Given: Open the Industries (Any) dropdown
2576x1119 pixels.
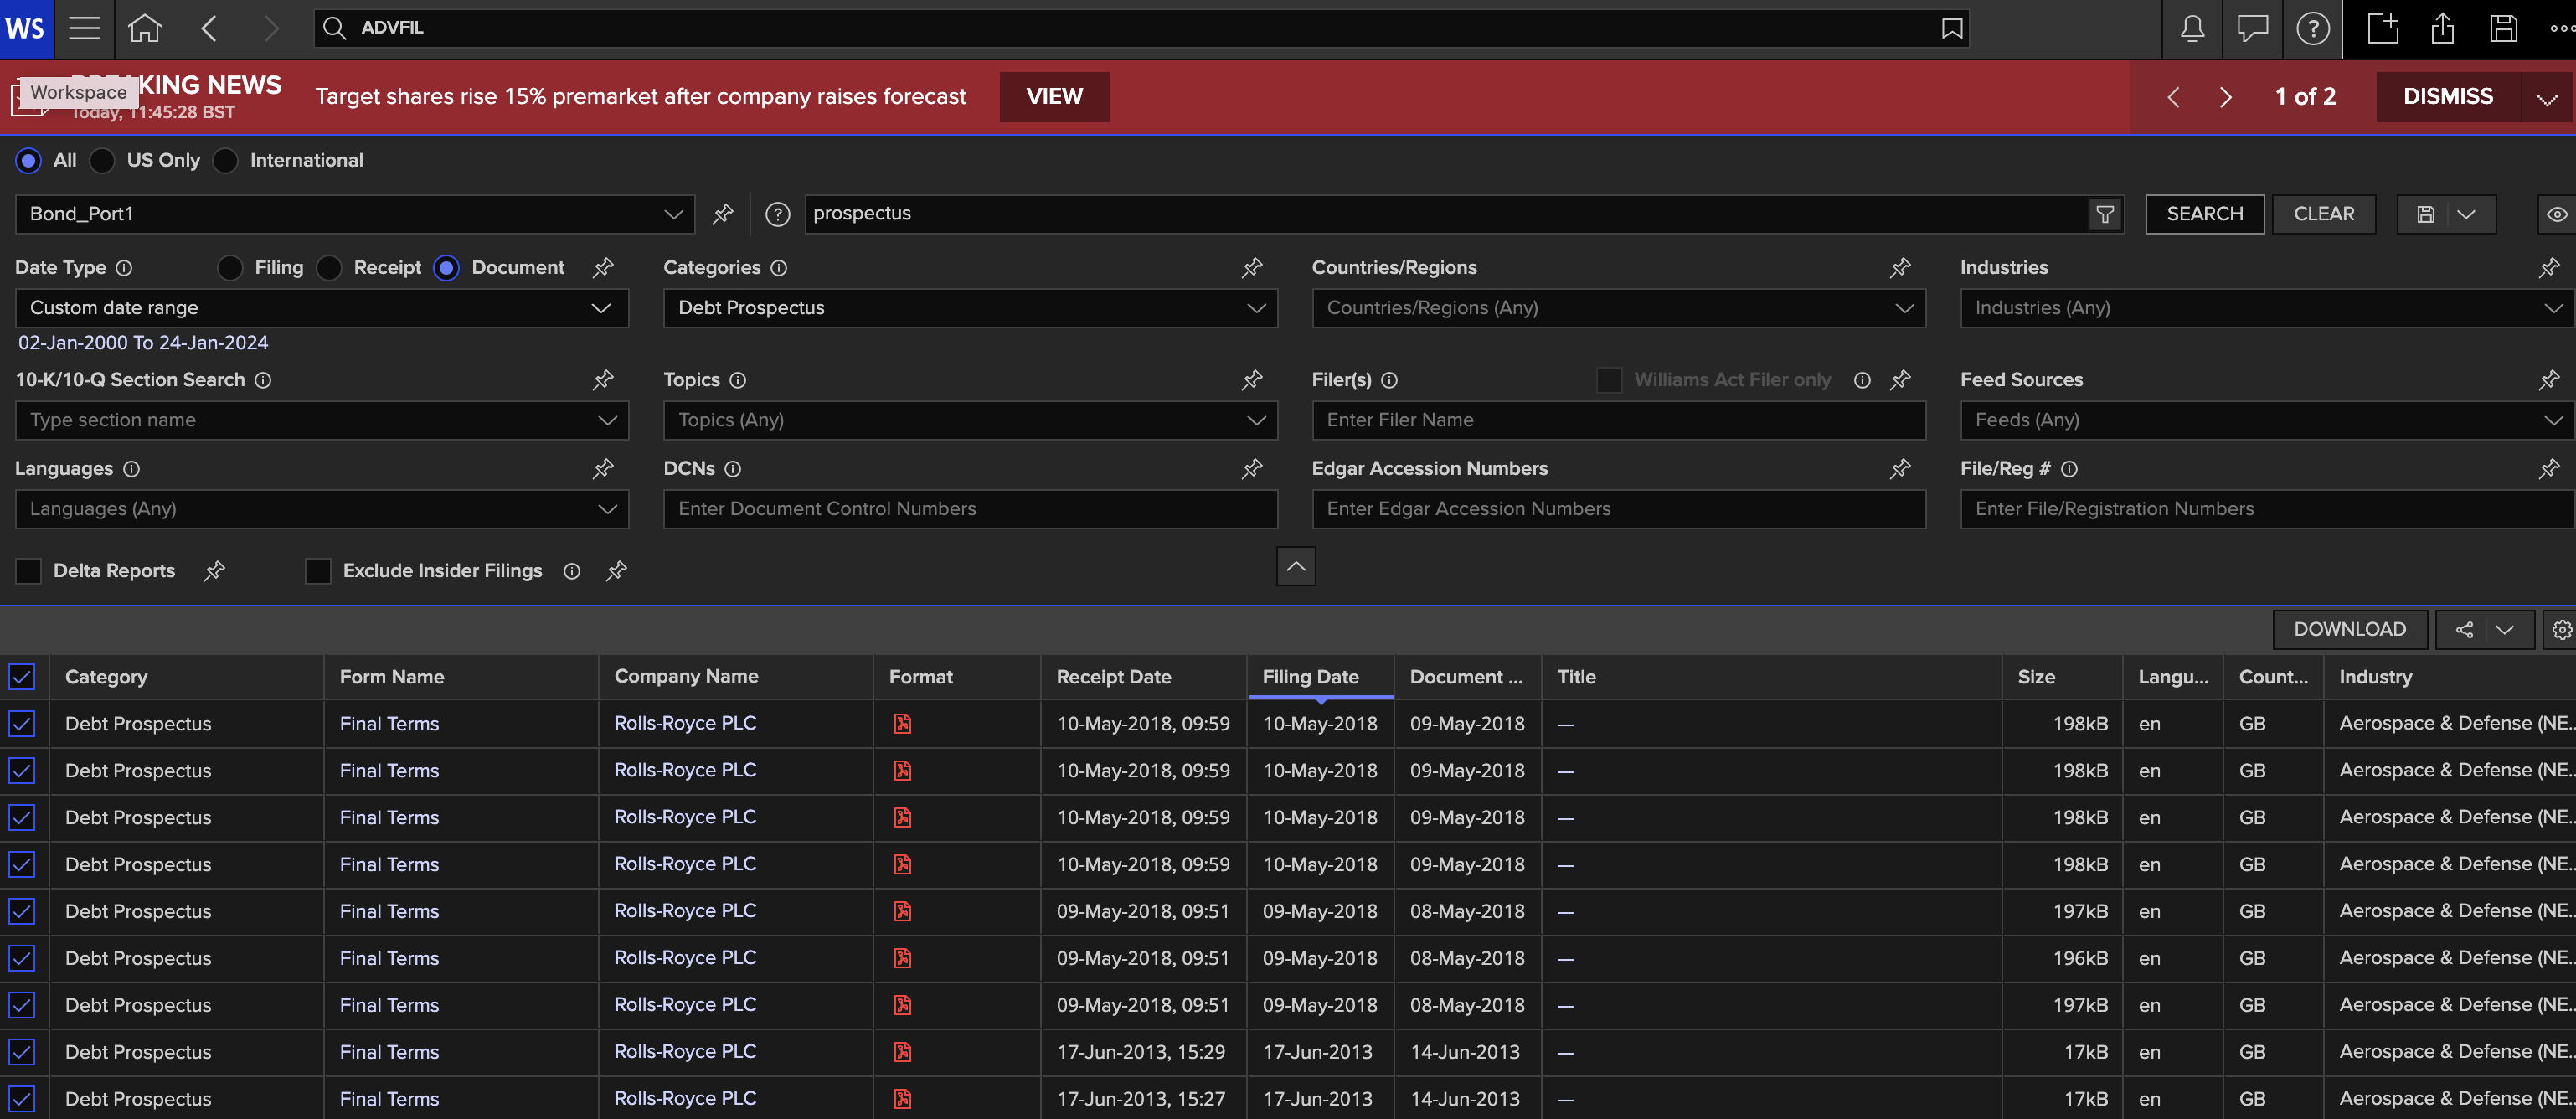Looking at the screenshot, I should tap(2267, 308).
